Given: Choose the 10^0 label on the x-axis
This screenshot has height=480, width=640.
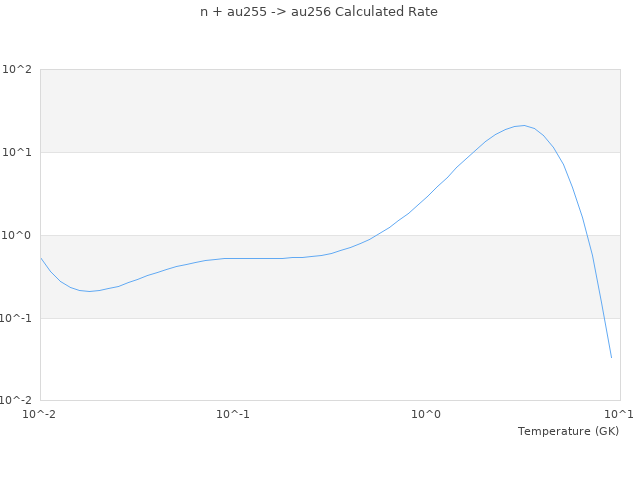Looking at the screenshot, I should (427, 414).
